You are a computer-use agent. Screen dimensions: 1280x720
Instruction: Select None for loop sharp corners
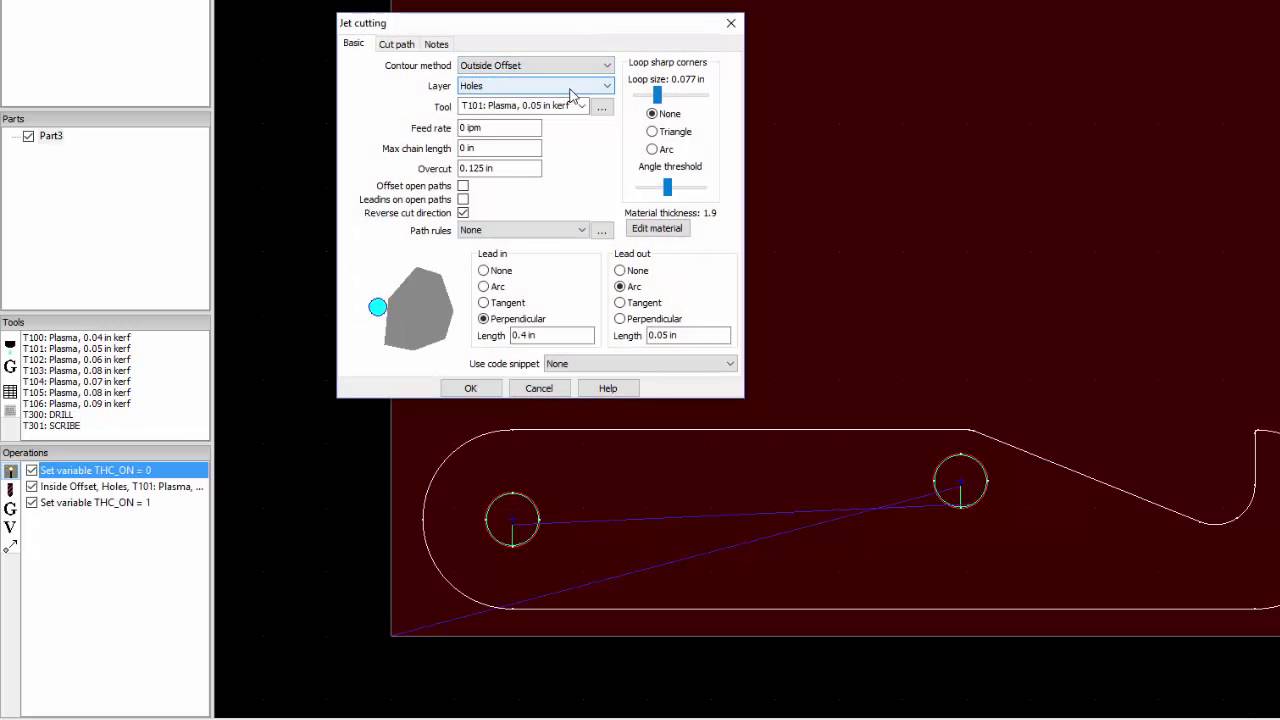click(652, 114)
